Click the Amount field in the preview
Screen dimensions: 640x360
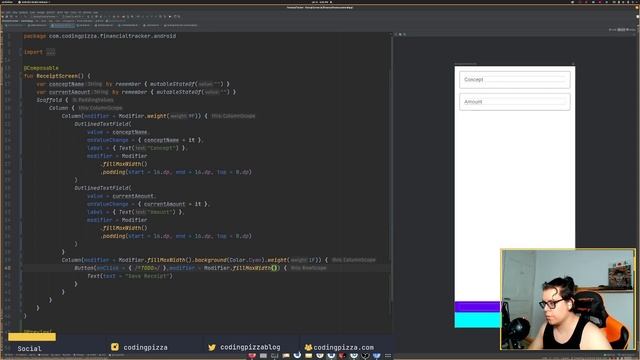coord(514,102)
